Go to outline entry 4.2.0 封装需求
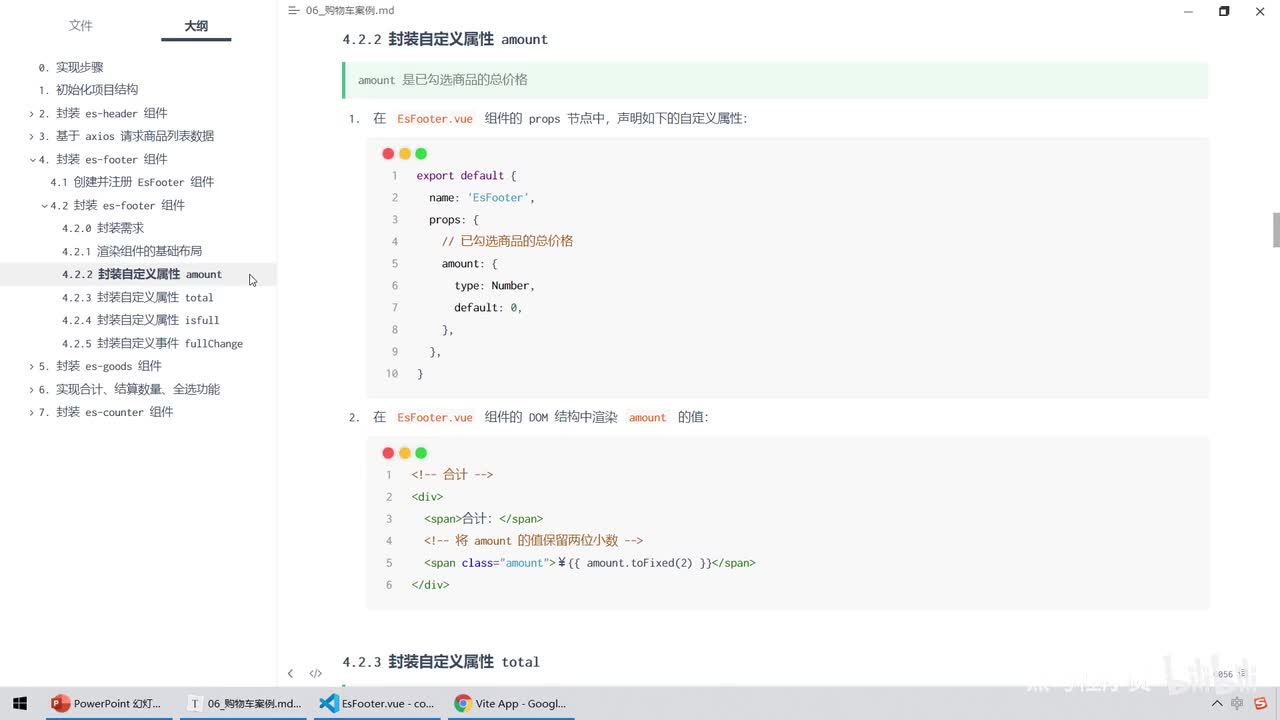 [x=103, y=228]
